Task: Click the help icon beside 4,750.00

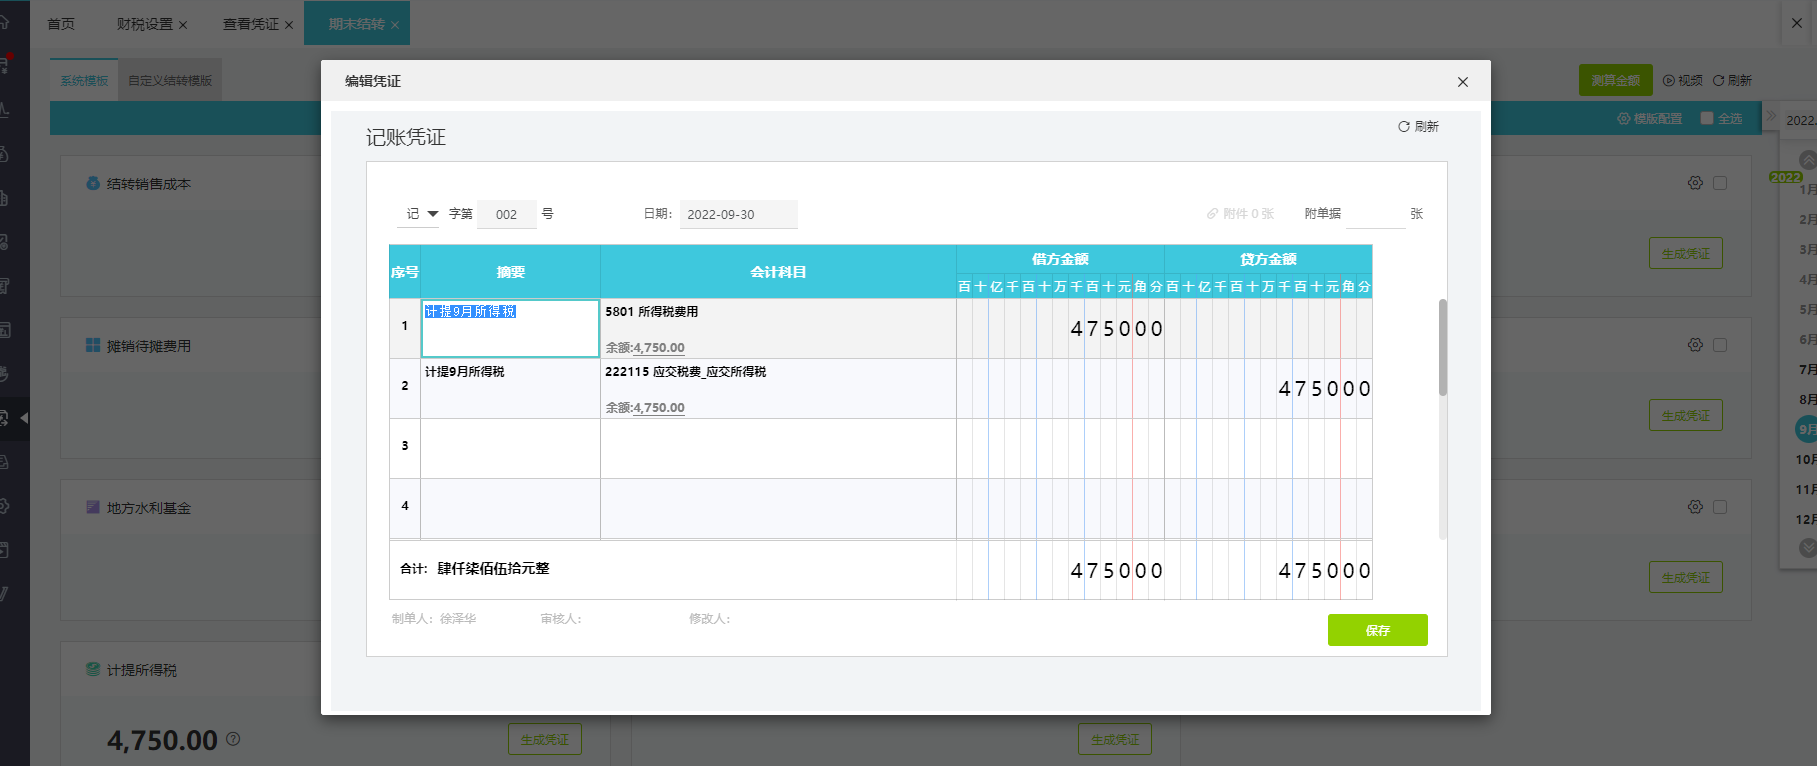Action: [233, 739]
